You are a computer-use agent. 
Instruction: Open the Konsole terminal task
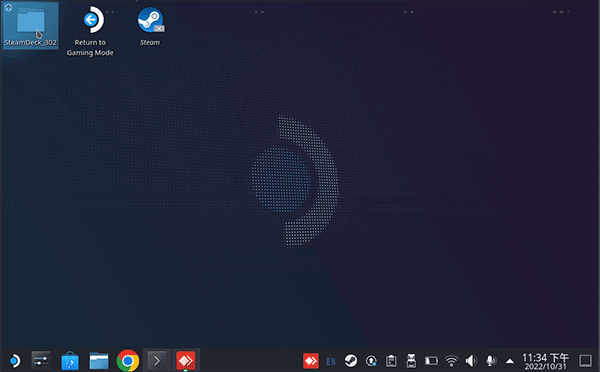tap(157, 361)
